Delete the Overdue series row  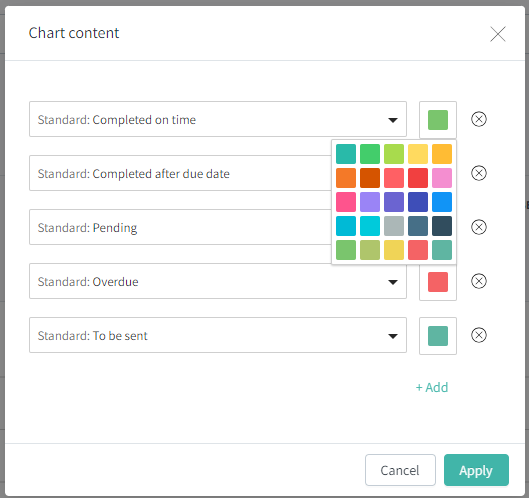tap(478, 281)
